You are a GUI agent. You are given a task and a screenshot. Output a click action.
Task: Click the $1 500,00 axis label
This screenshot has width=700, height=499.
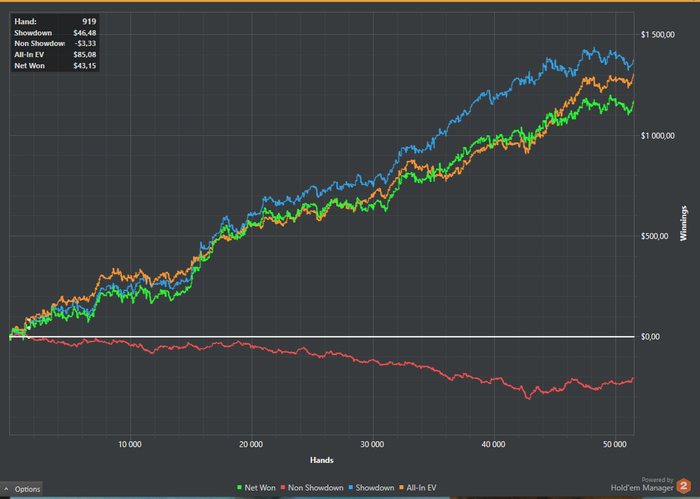point(658,35)
